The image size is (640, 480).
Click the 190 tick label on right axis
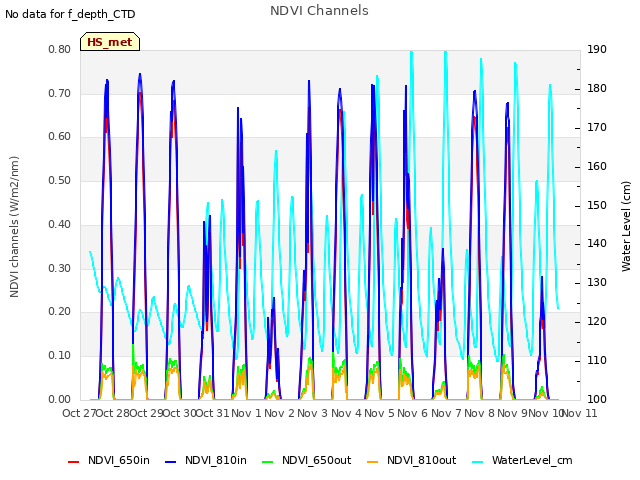click(597, 50)
